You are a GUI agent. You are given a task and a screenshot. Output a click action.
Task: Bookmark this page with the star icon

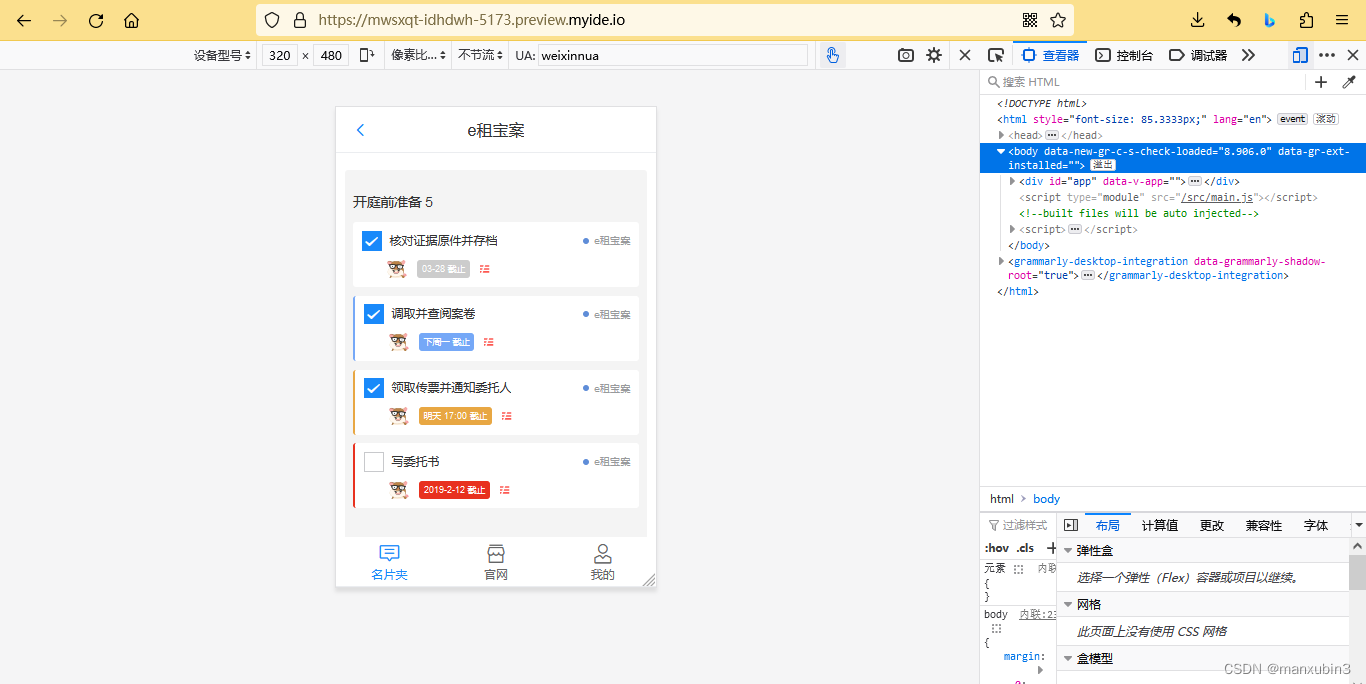click(1058, 20)
